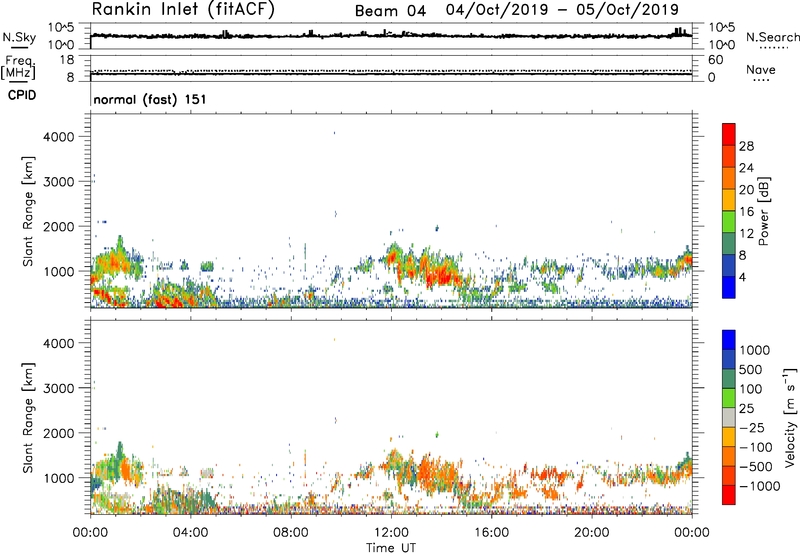Click the 'Power [dB]' color bar title
The height and width of the screenshot is (554, 800).
pos(764,211)
